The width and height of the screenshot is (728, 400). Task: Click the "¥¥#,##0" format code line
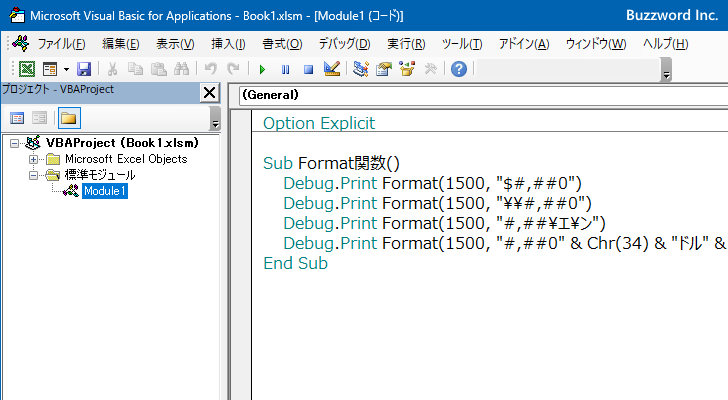coord(437,203)
